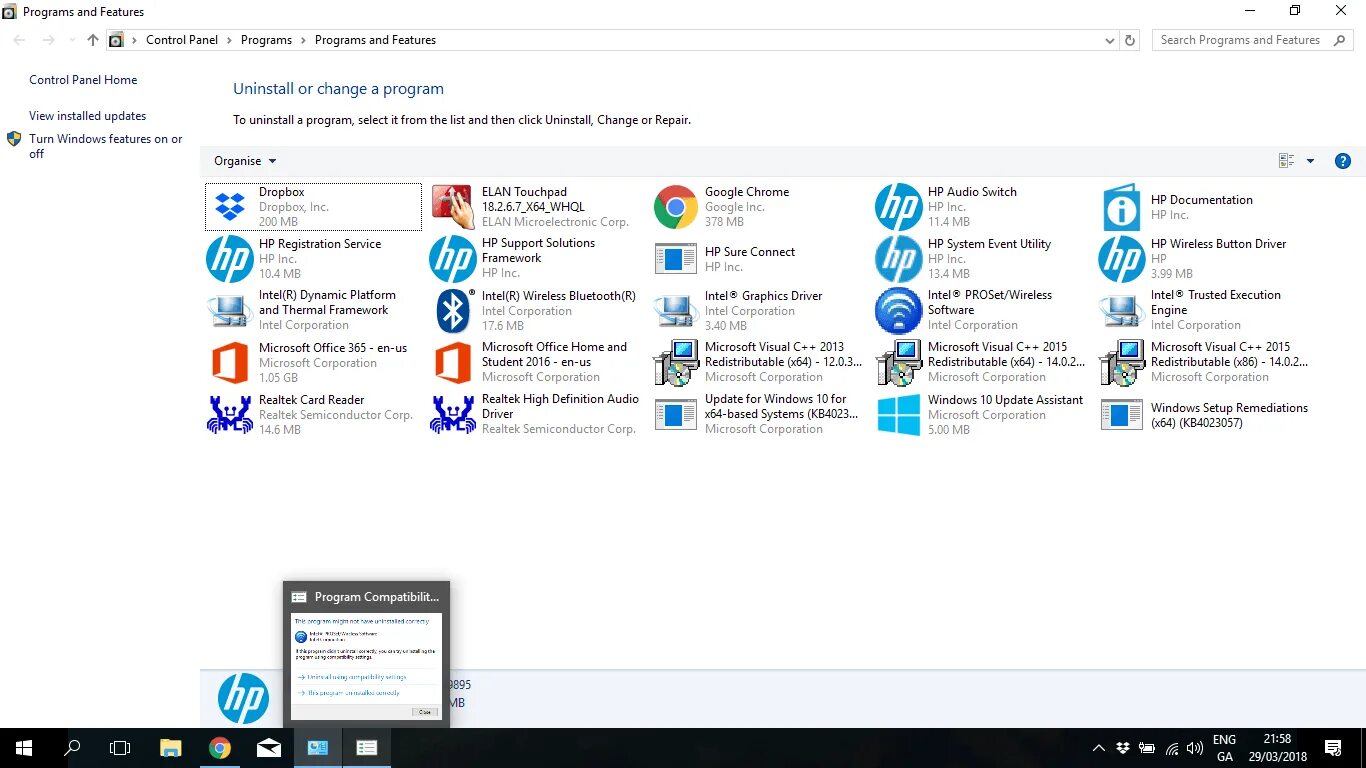Select the Dropbox program icon
This screenshot has width=1366, height=768.
click(230, 207)
